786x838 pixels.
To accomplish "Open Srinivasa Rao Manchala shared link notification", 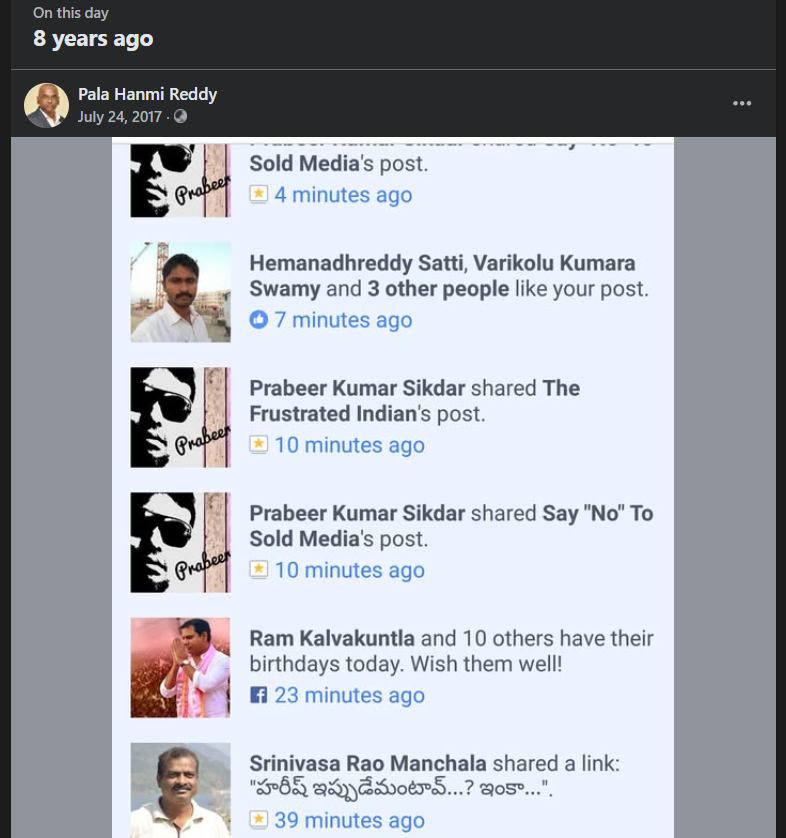I will pyautogui.click(x=434, y=775).
